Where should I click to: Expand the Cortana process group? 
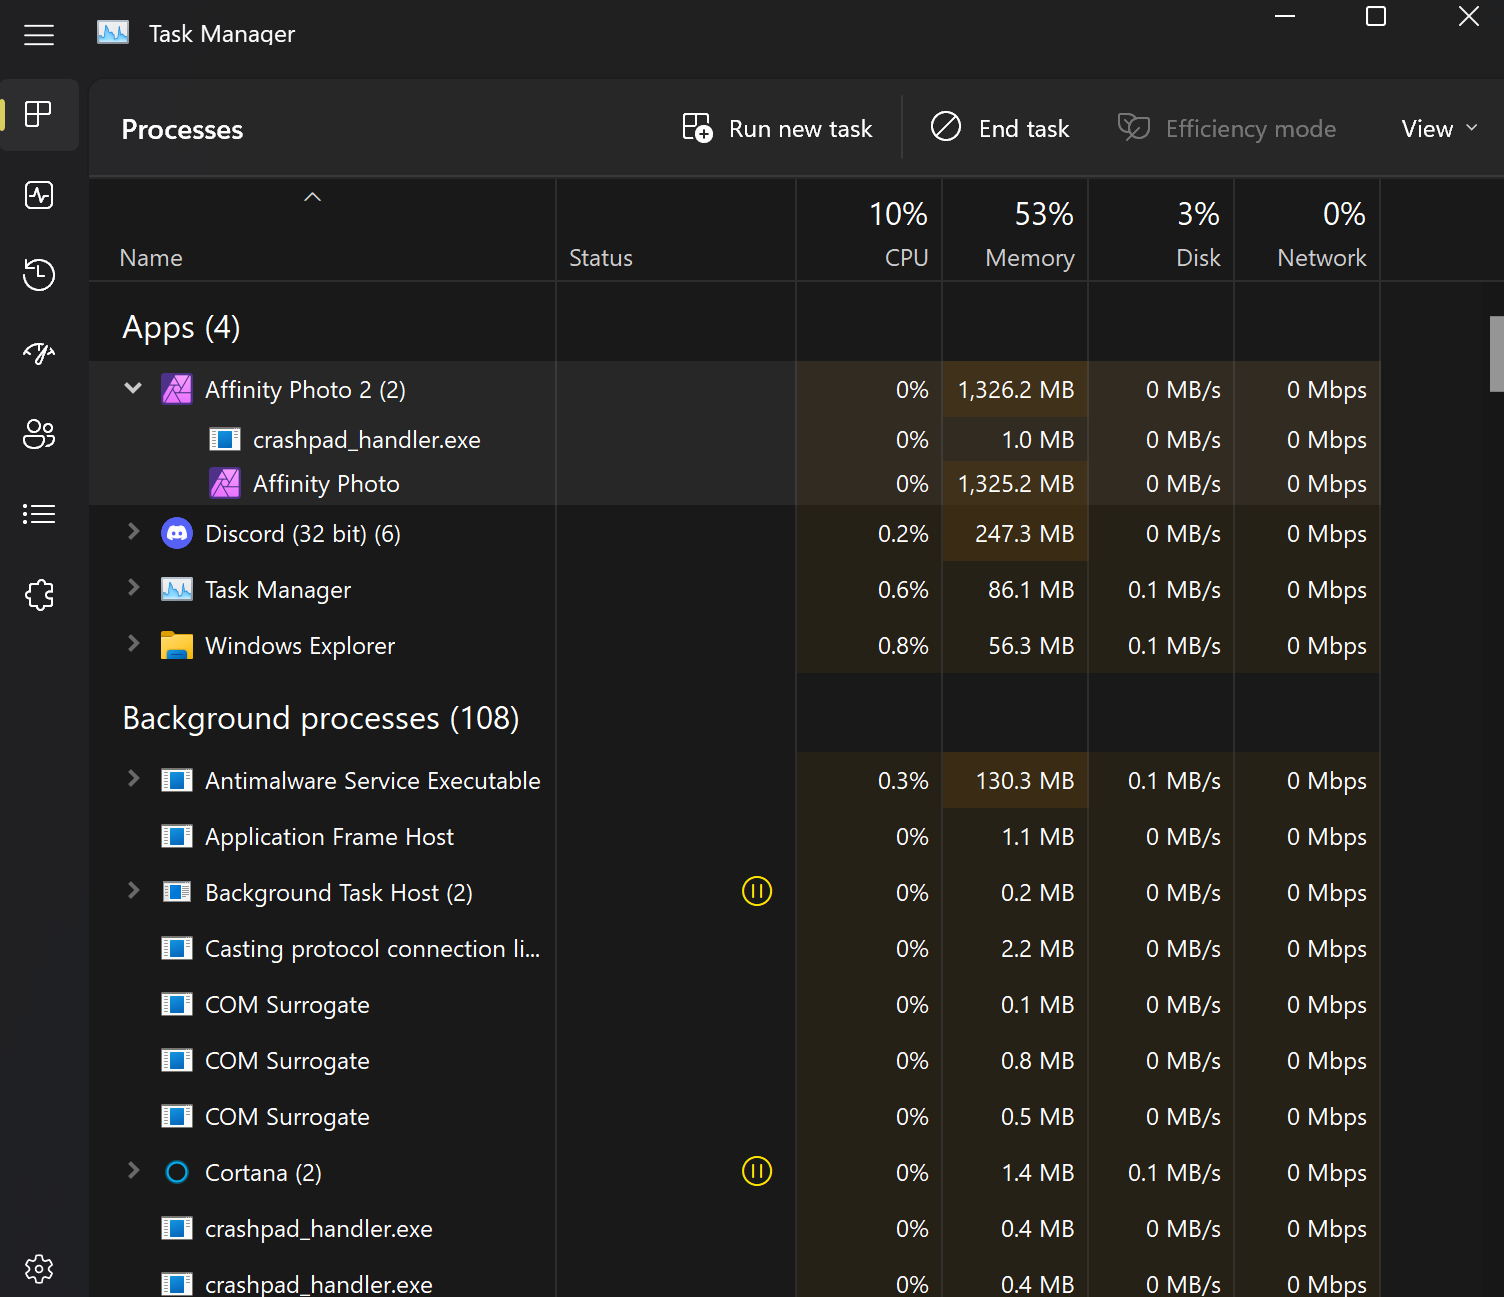[133, 1171]
